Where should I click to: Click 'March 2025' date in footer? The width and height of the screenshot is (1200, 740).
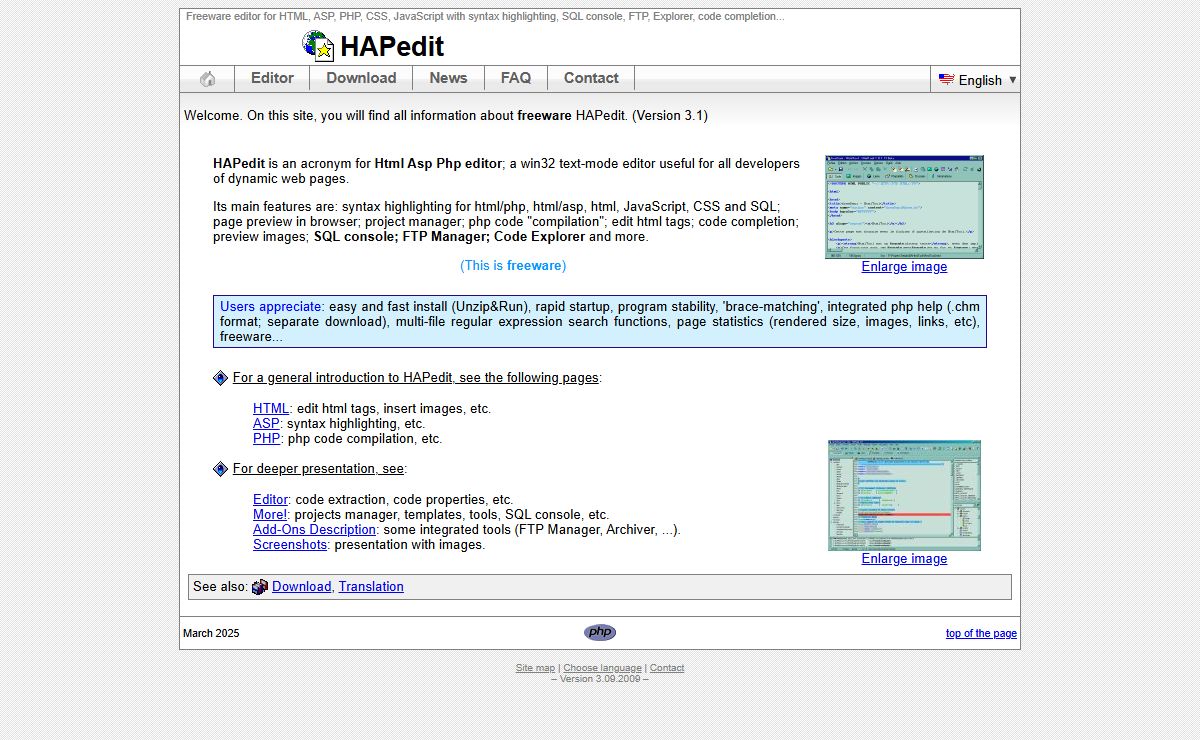point(211,633)
